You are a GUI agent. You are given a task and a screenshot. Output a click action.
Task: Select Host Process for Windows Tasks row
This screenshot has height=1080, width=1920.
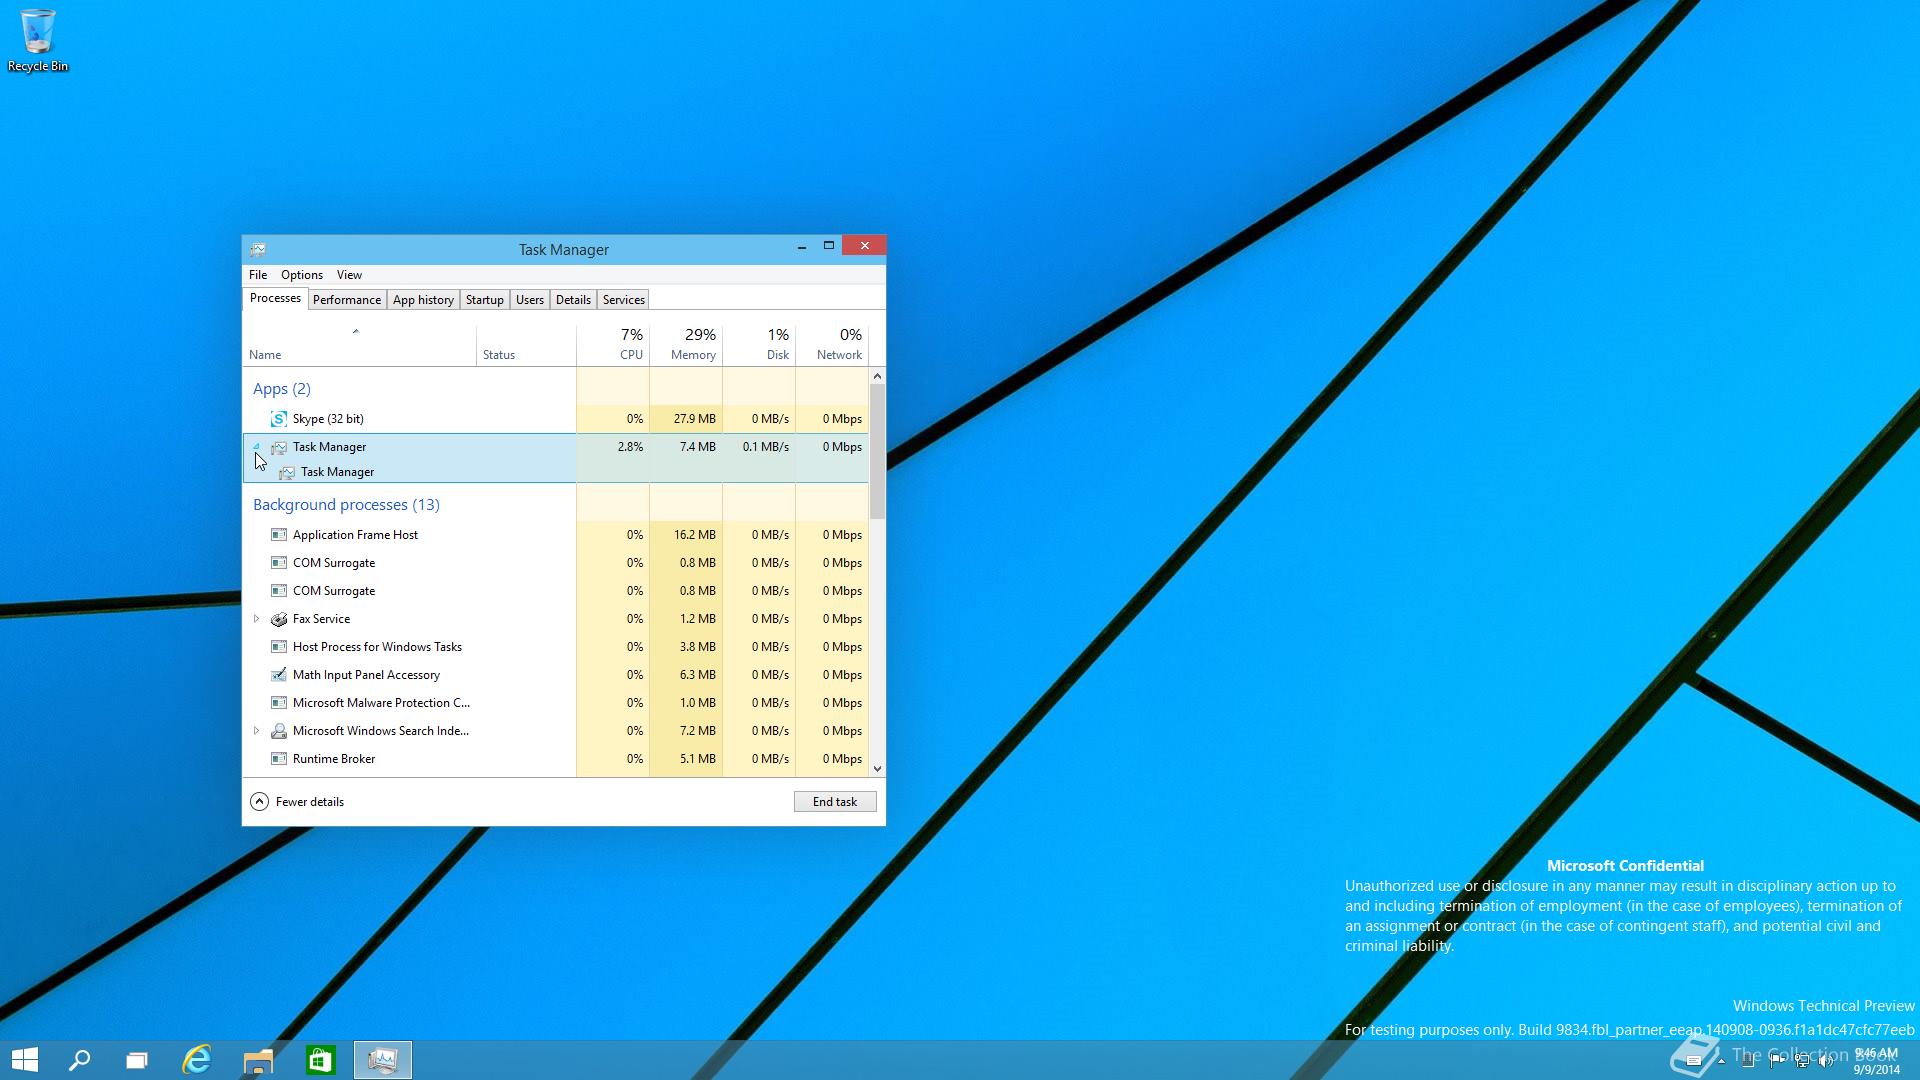click(556, 647)
